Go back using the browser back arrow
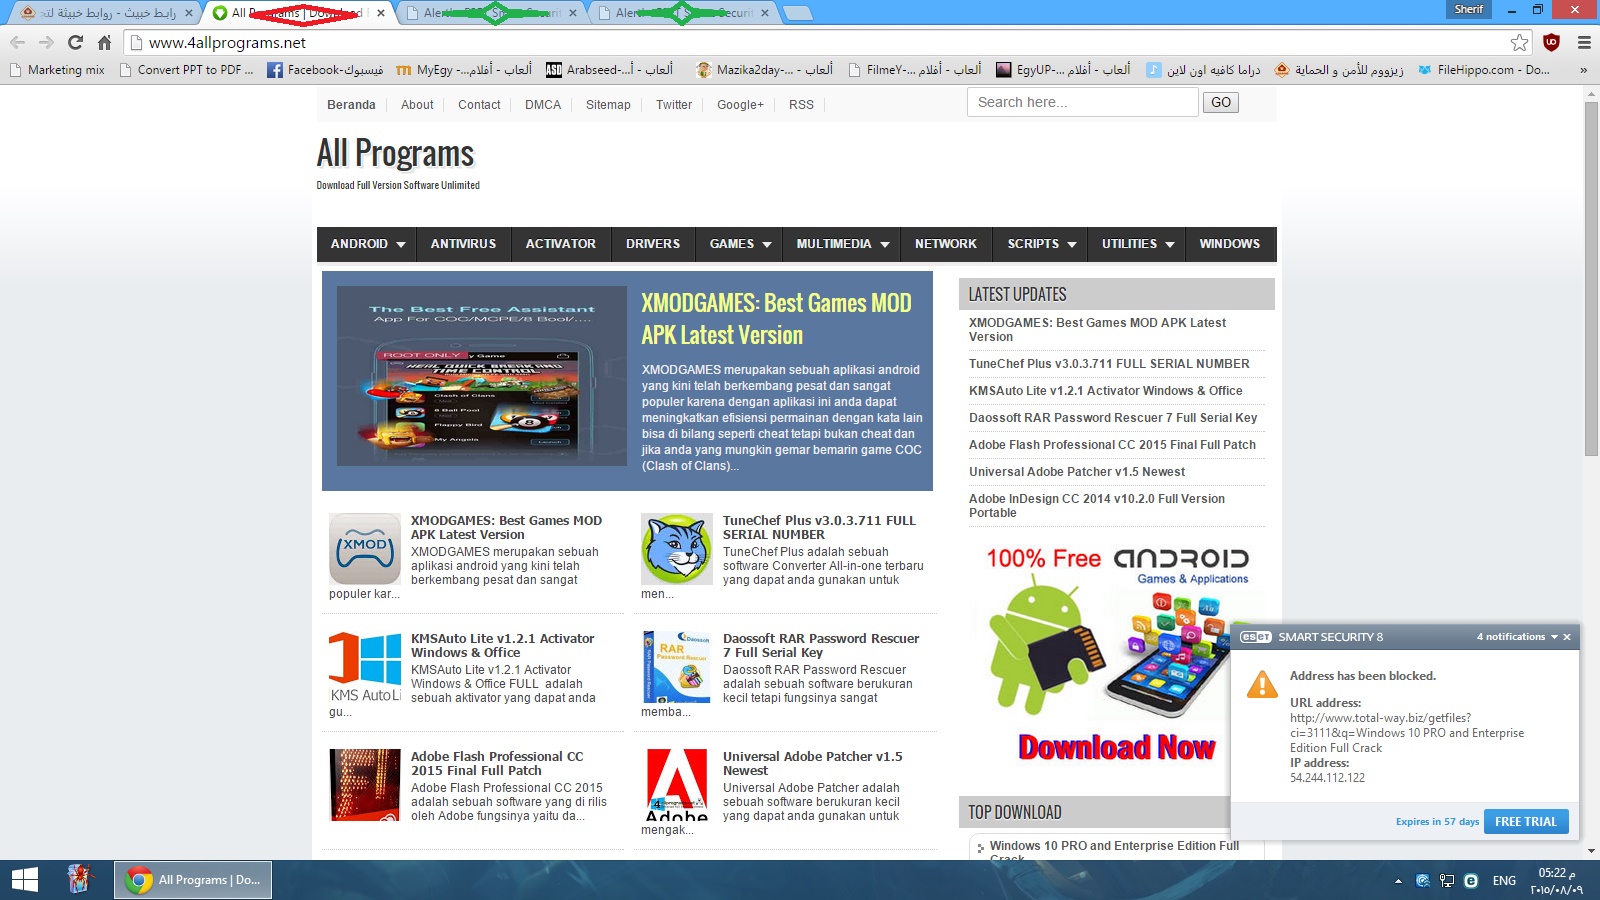1600x900 pixels. 17,42
